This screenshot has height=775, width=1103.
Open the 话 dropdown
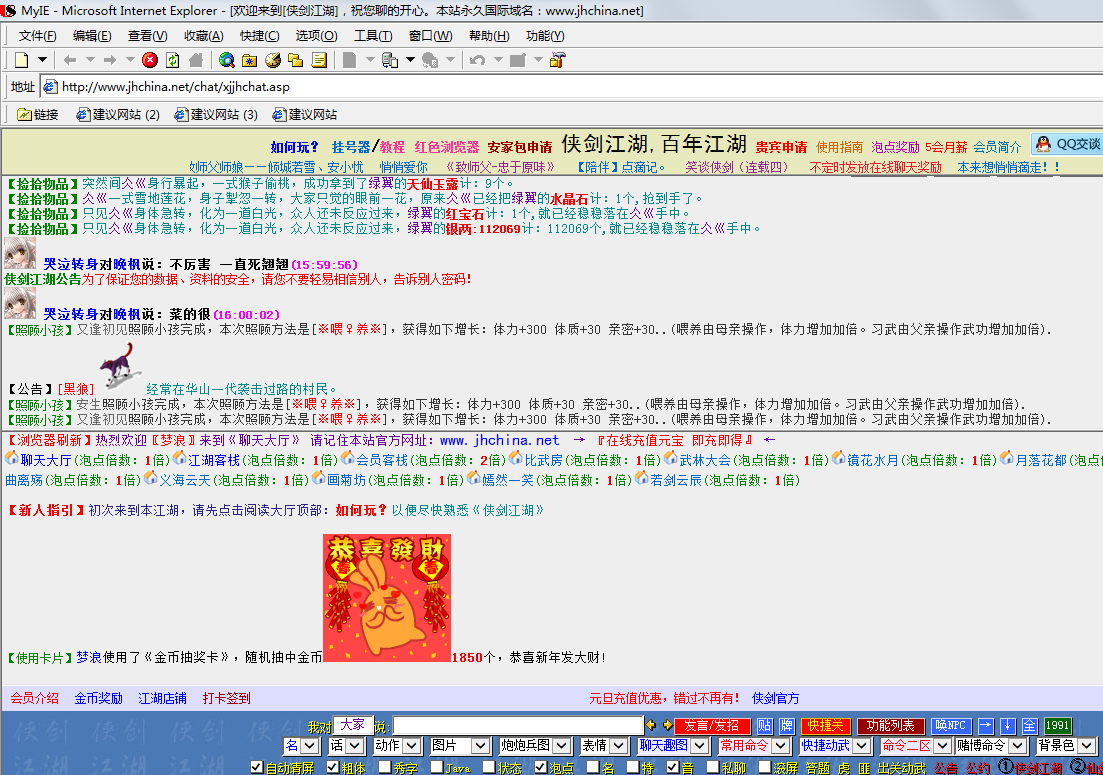346,745
